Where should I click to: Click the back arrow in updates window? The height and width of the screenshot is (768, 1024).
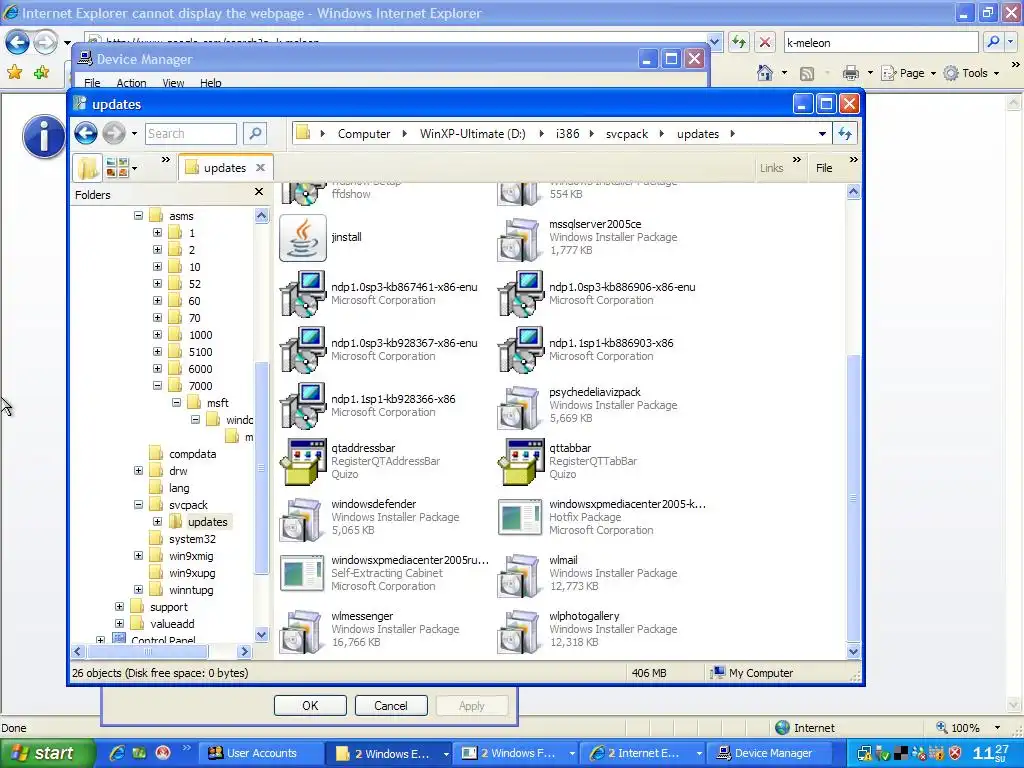tap(86, 134)
